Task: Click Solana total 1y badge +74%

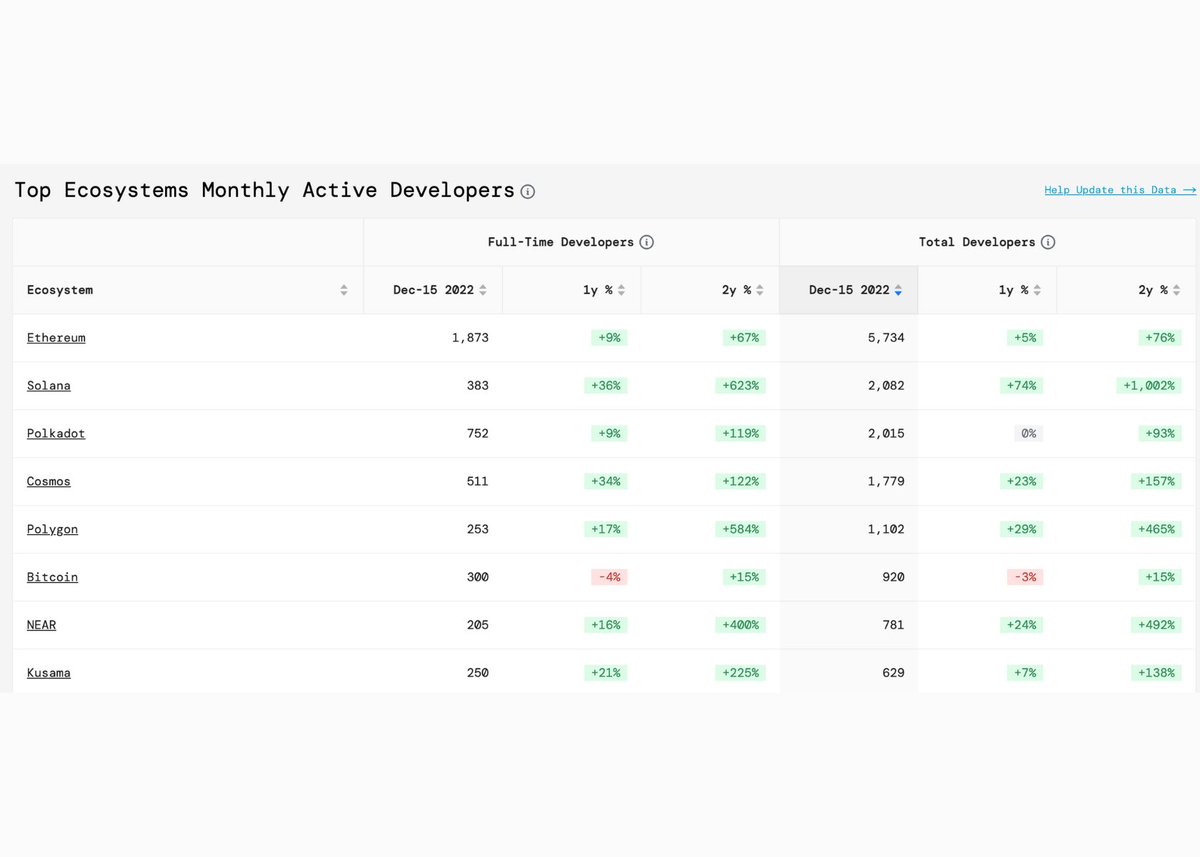Action: click(x=1022, y=386)
